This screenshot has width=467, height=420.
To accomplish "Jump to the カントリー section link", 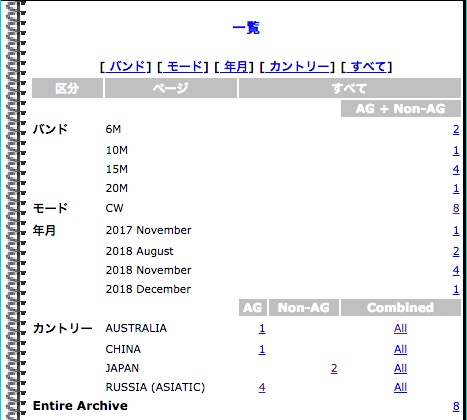I will [x=299, y=67].
